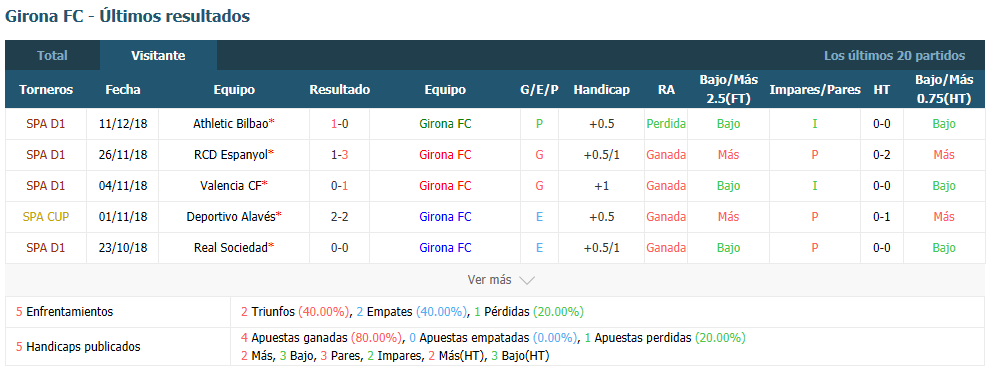This screenshot has width=989, height=369.
Task: Select the Visitante tab
Action: tap(158, 56)
